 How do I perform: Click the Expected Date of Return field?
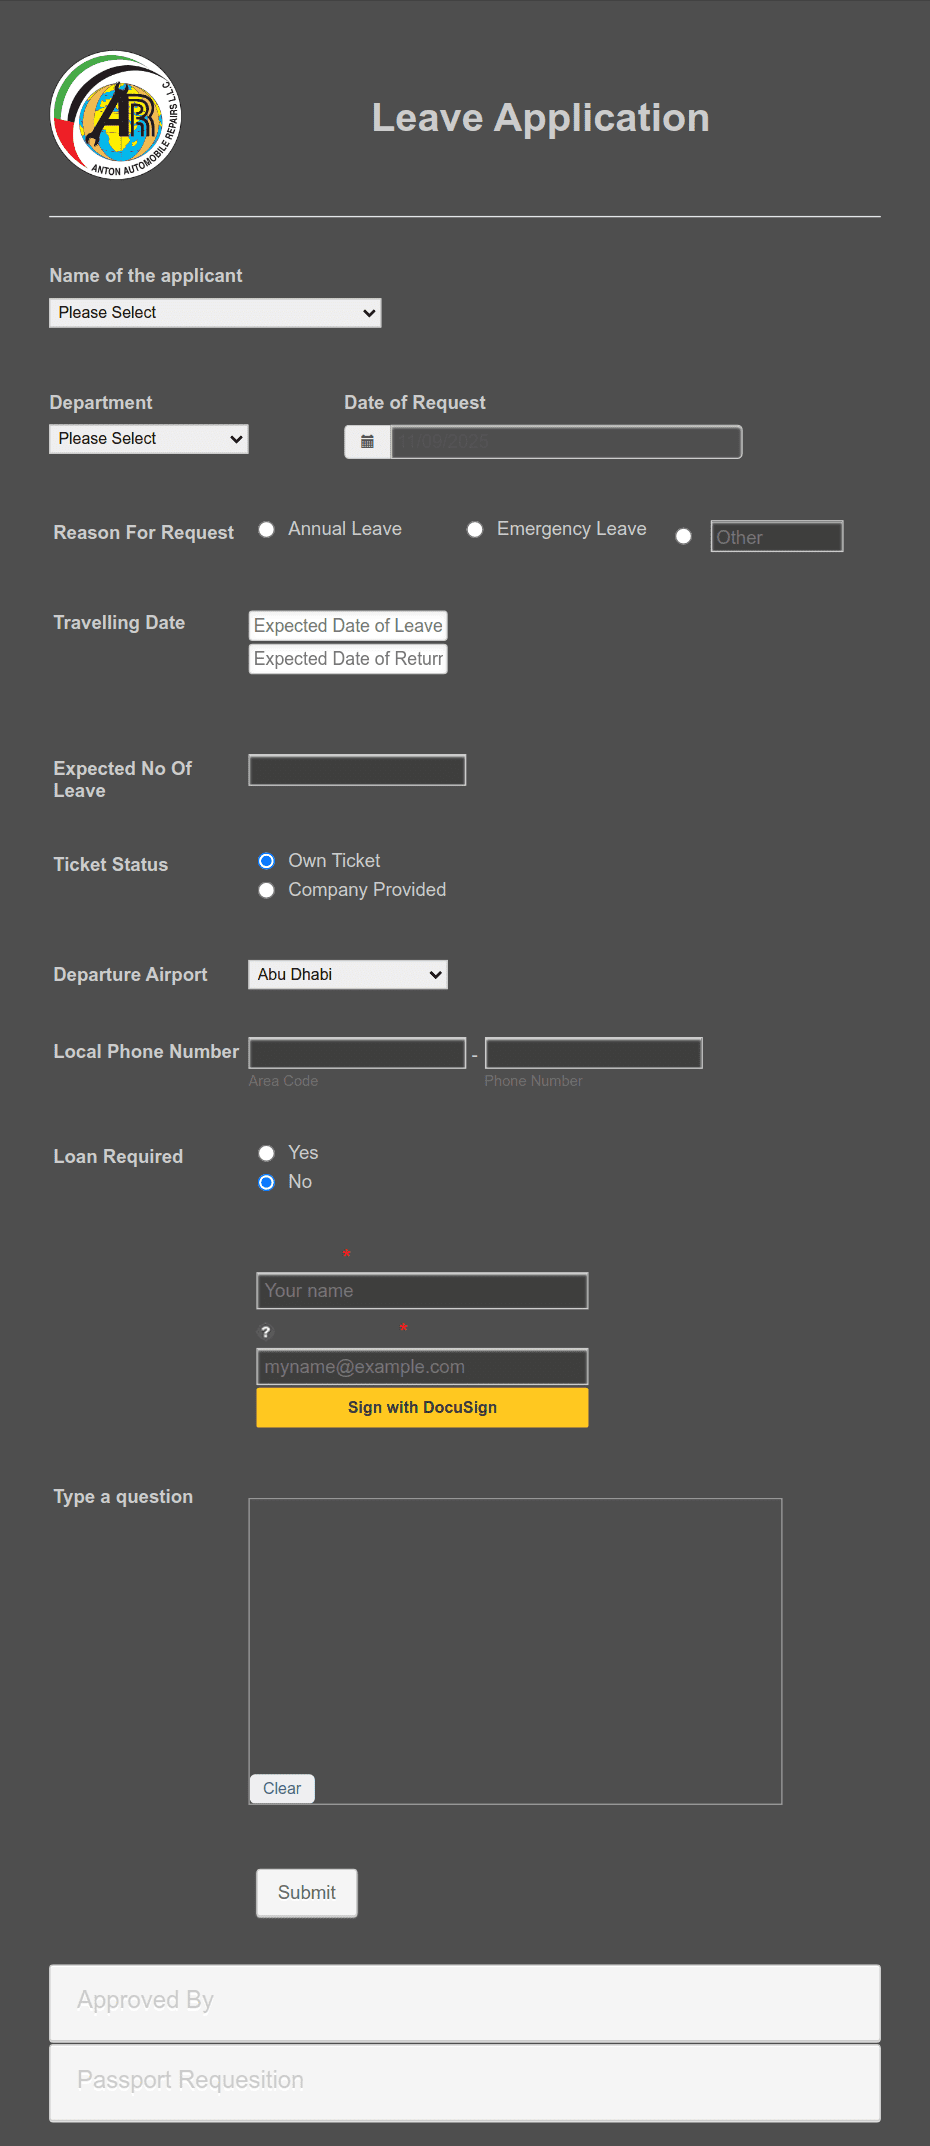(348, 659)
